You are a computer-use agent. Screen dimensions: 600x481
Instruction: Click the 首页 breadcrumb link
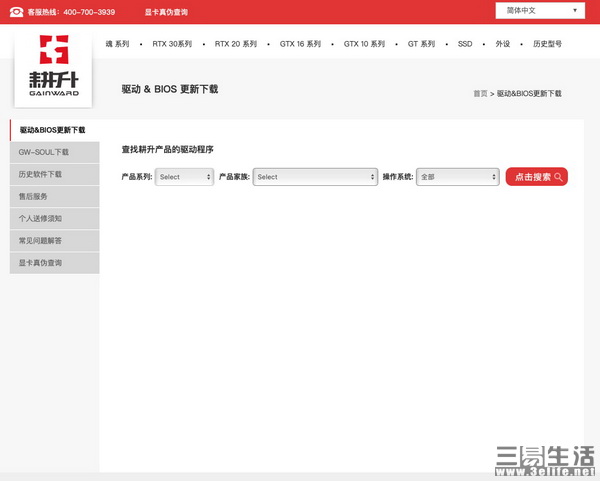click(x=480, y=93)
